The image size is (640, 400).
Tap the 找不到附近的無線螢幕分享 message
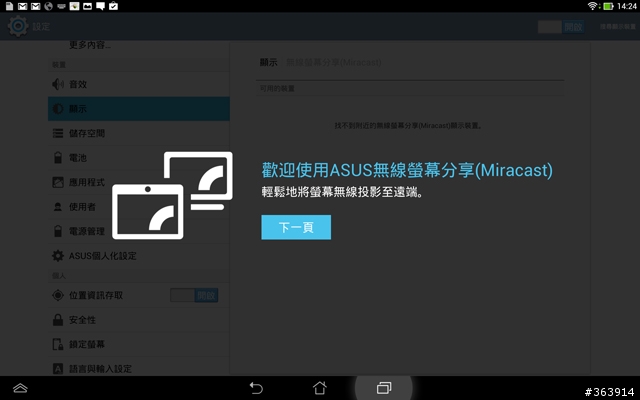[408, 126]
